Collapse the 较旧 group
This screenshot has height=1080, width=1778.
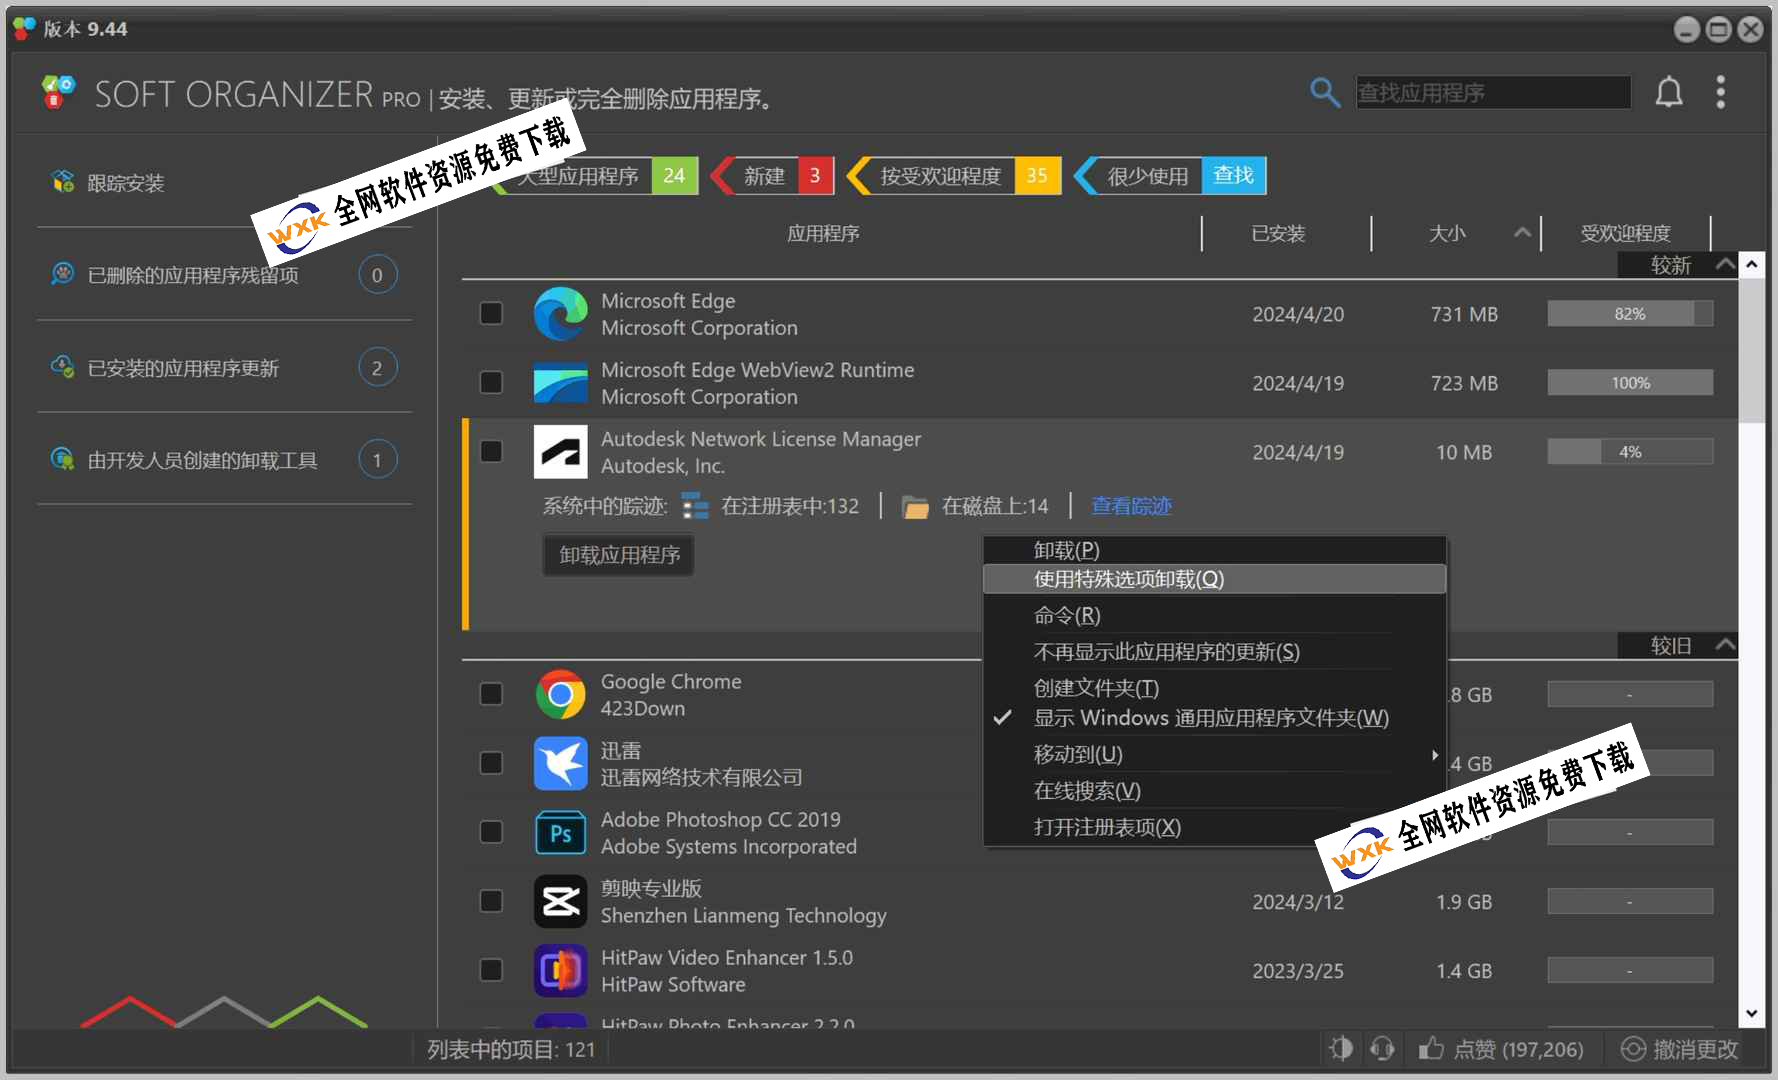pyautogui.click(x=1724, y=645)
